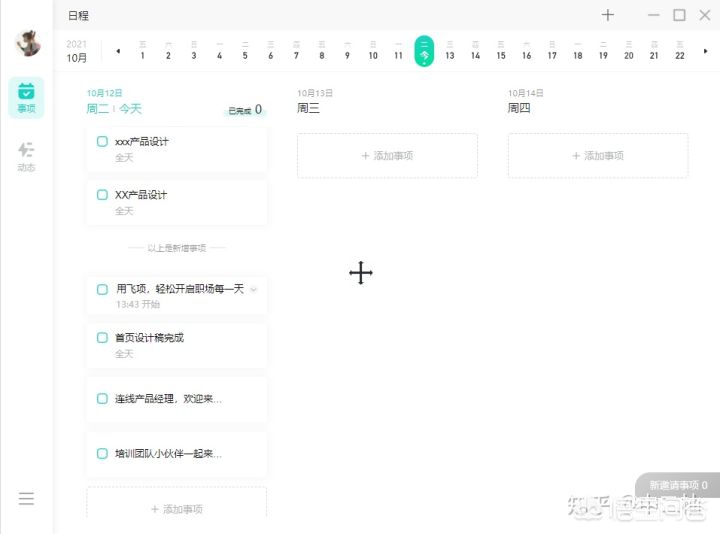Check off xxx产品设计 task
Image resolution: width=720 pixels, height=534 pixels.
[x=102, y=141]
